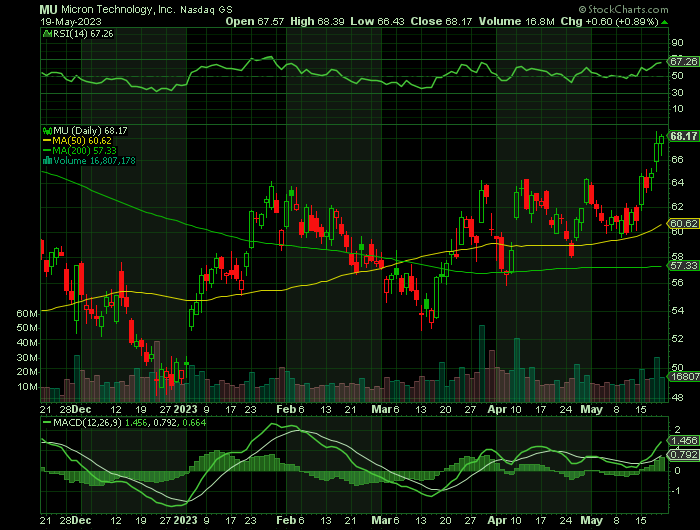Click the 57.33 MA(200) tag on right axis

(x=683, y=266)
